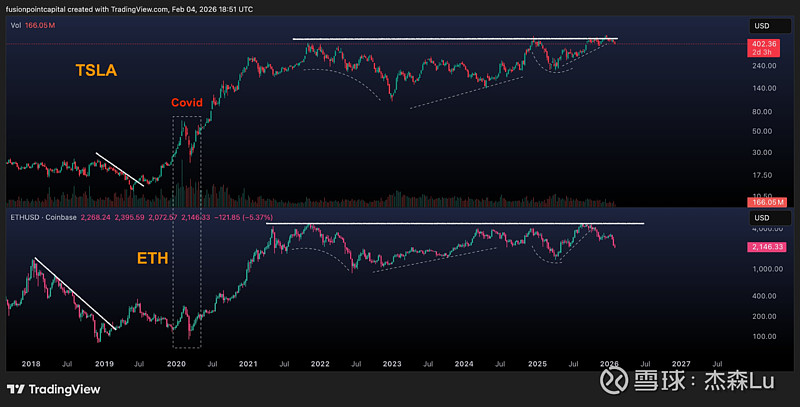Select the orange ETH text annotation
800x407 pixels.
coord(153,258)
